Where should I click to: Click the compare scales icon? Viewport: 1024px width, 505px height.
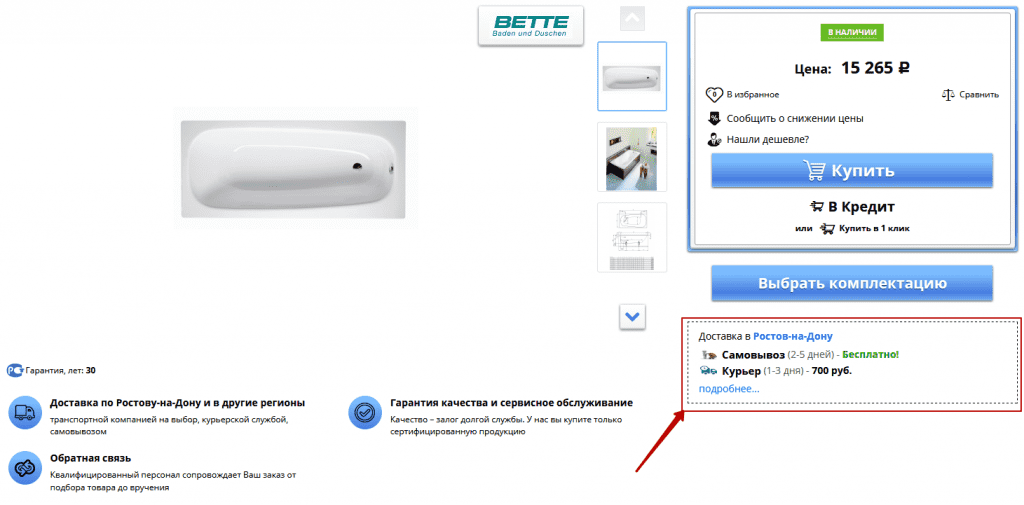948,95
